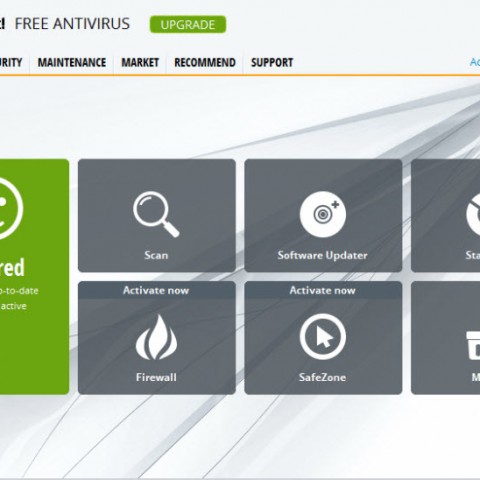Image resolution: width=480 pixels, height=480 pixels.
Task: Click the partially visible store tile icon
Action: [x=473, y=345]
